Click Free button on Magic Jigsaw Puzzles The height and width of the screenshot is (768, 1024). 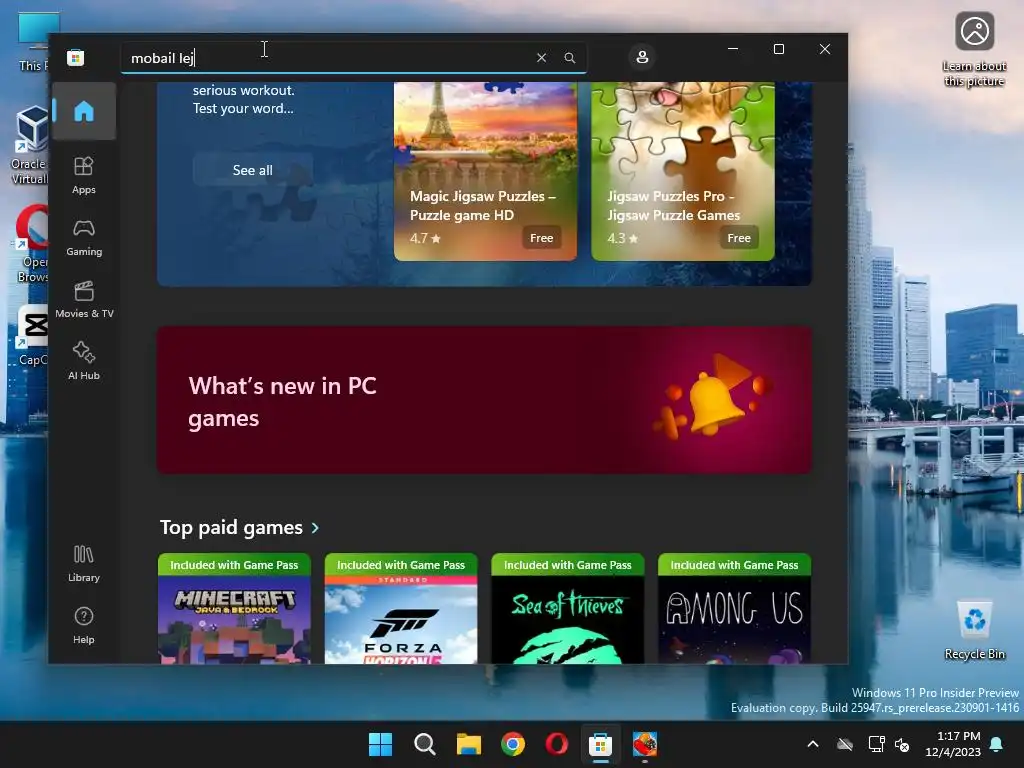[x=541, y=238]
